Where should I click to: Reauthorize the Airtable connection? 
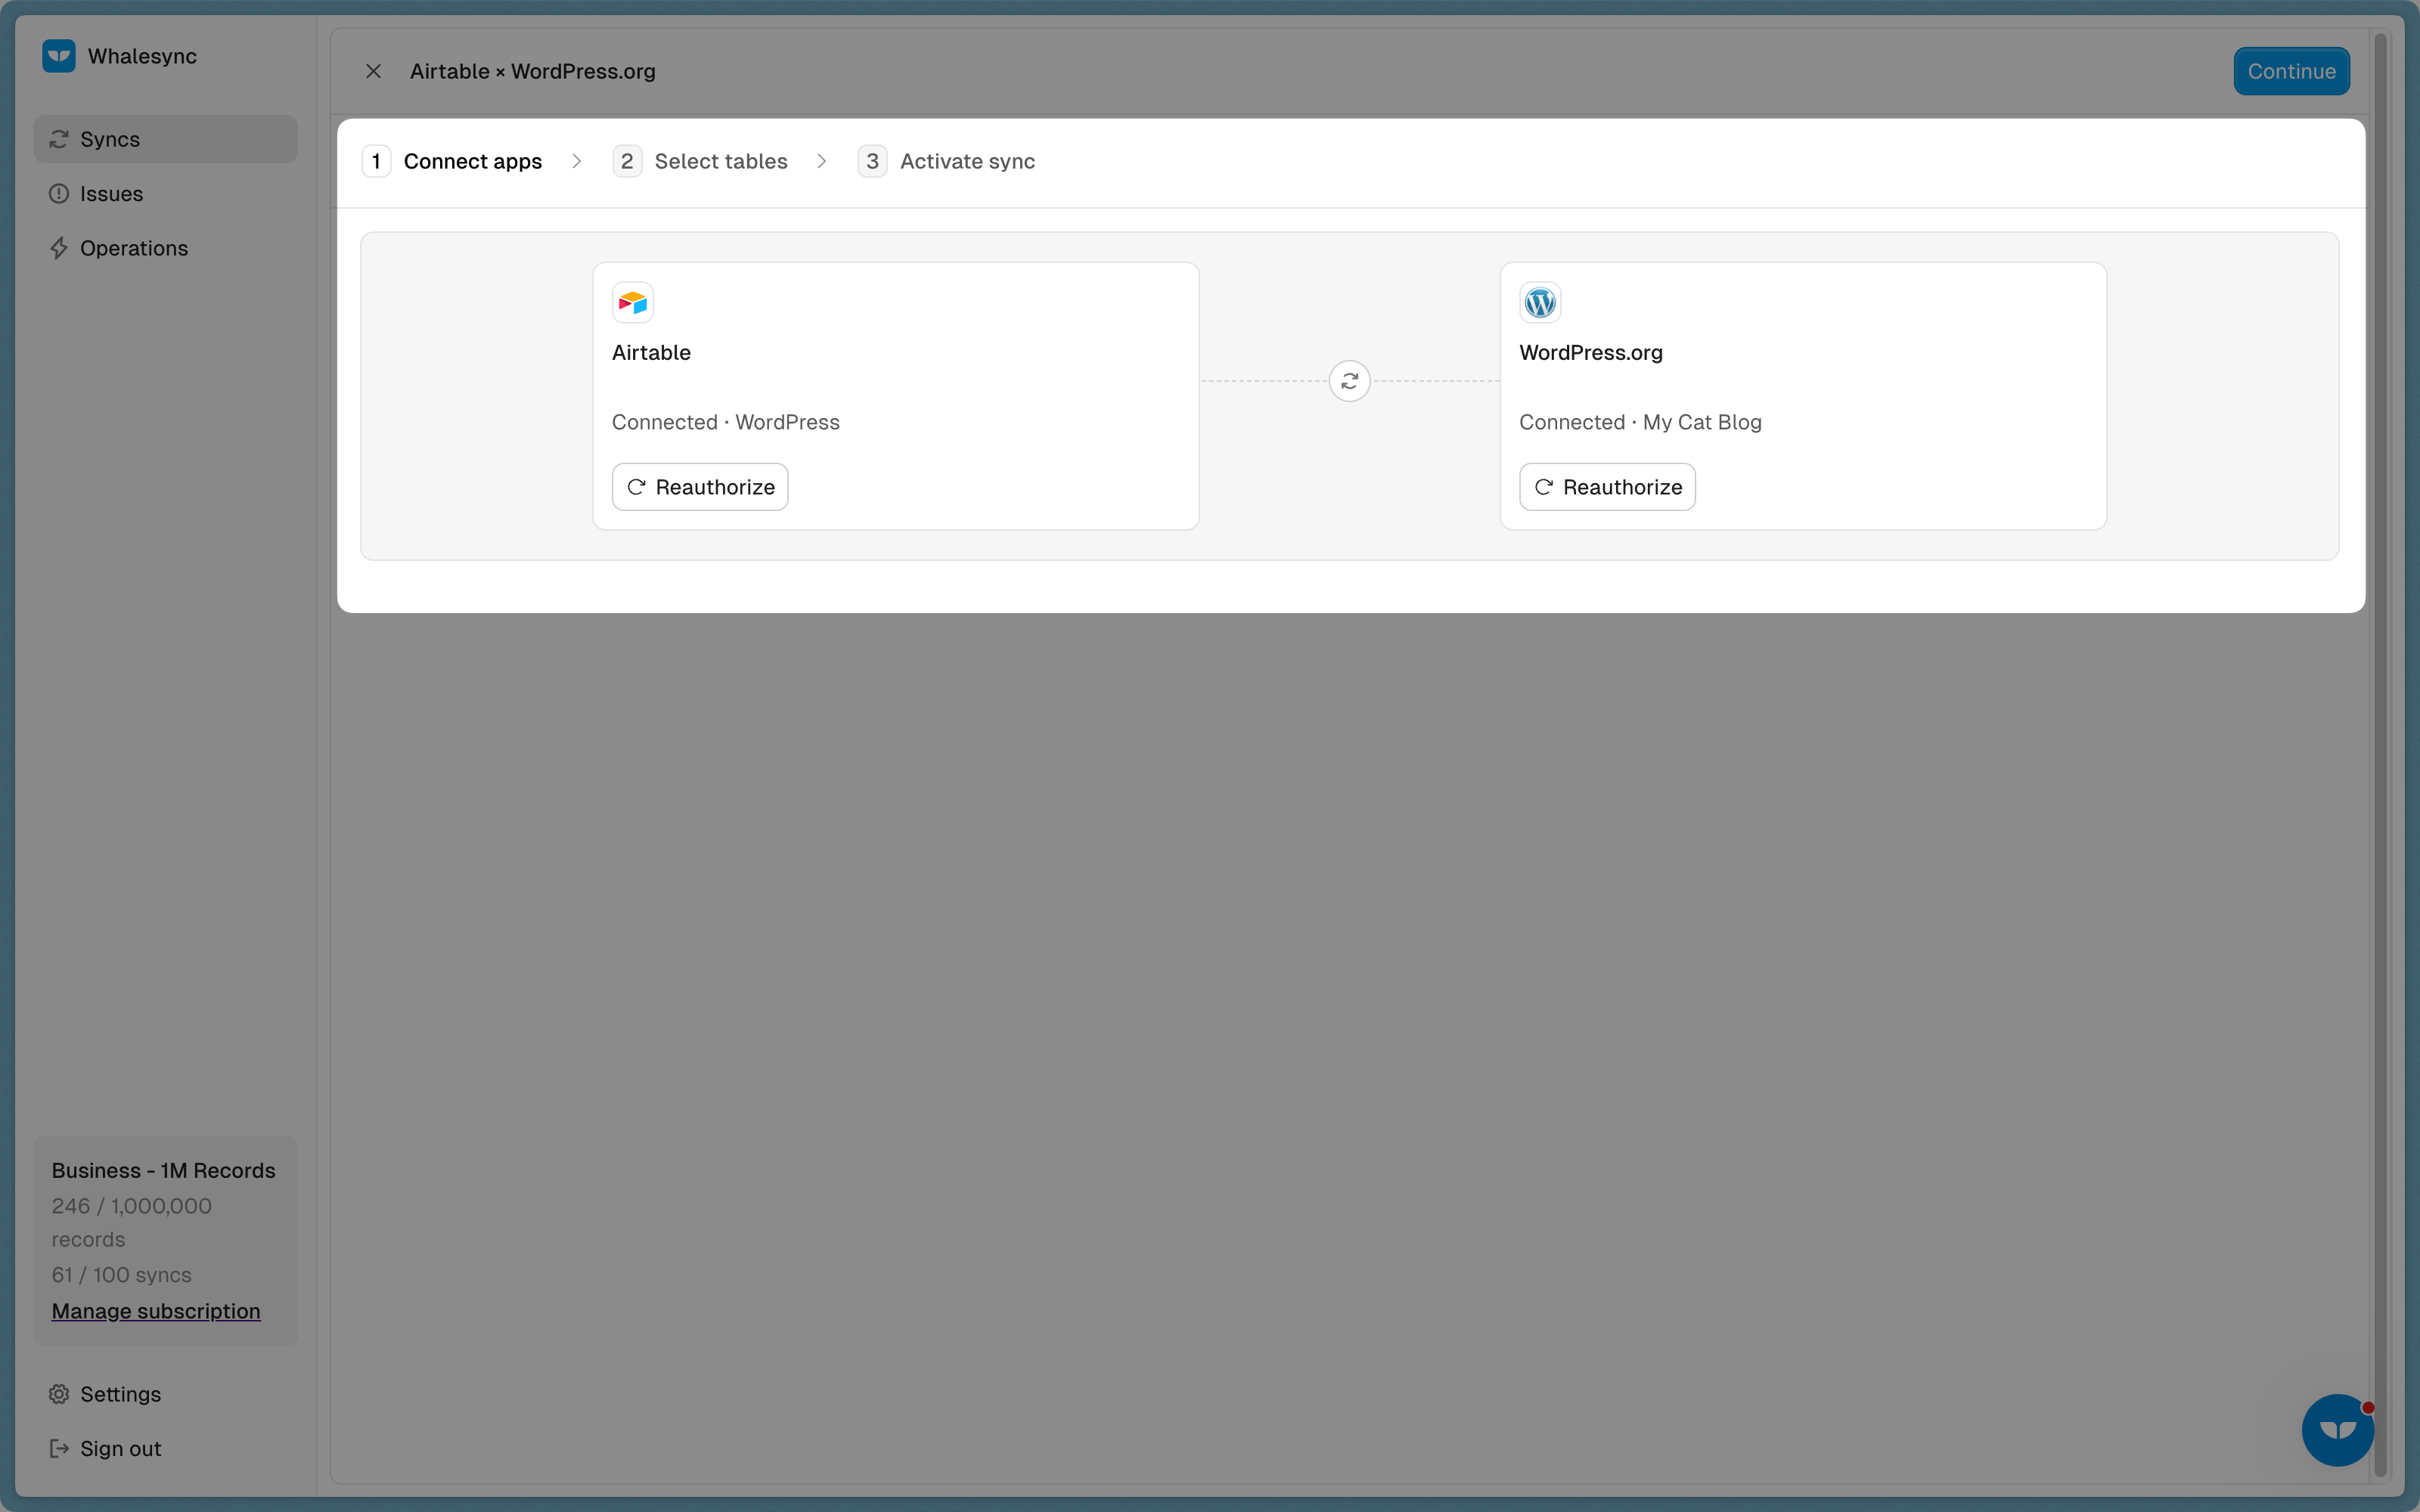point(700,487)
